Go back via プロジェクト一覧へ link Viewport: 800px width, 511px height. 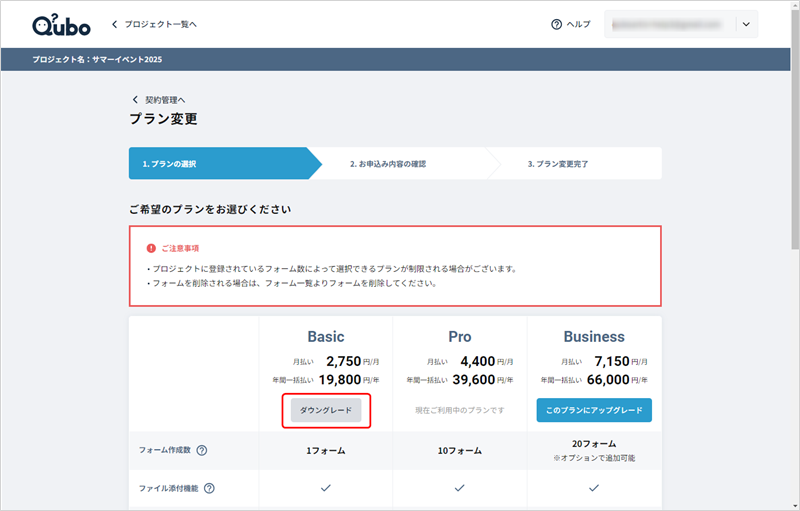click(160, 24)
